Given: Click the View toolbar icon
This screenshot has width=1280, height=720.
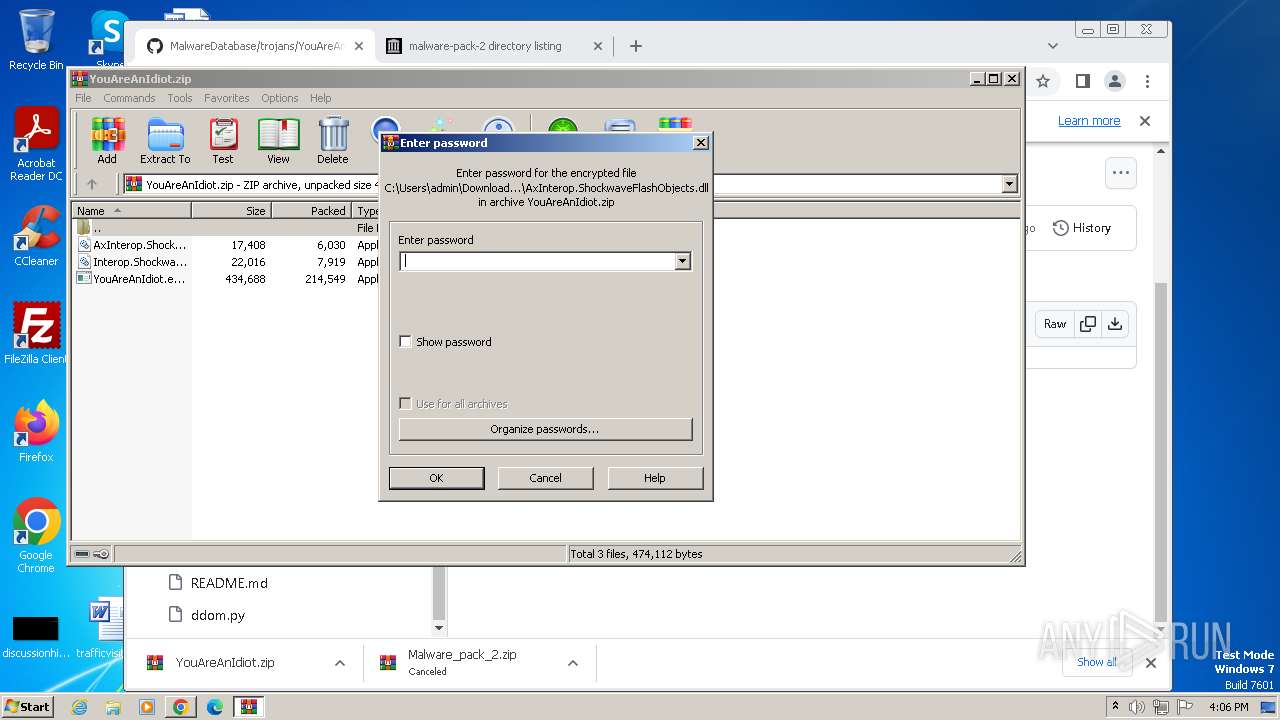Looking at the screenshot, I should [x=278, y=140].
